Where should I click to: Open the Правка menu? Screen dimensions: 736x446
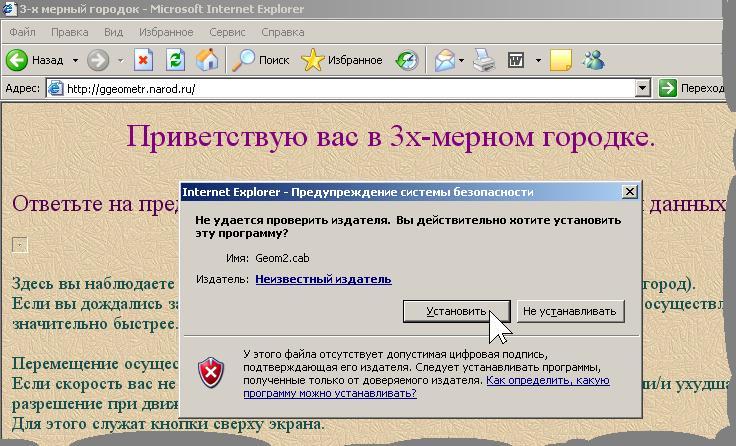pos(69,32)
